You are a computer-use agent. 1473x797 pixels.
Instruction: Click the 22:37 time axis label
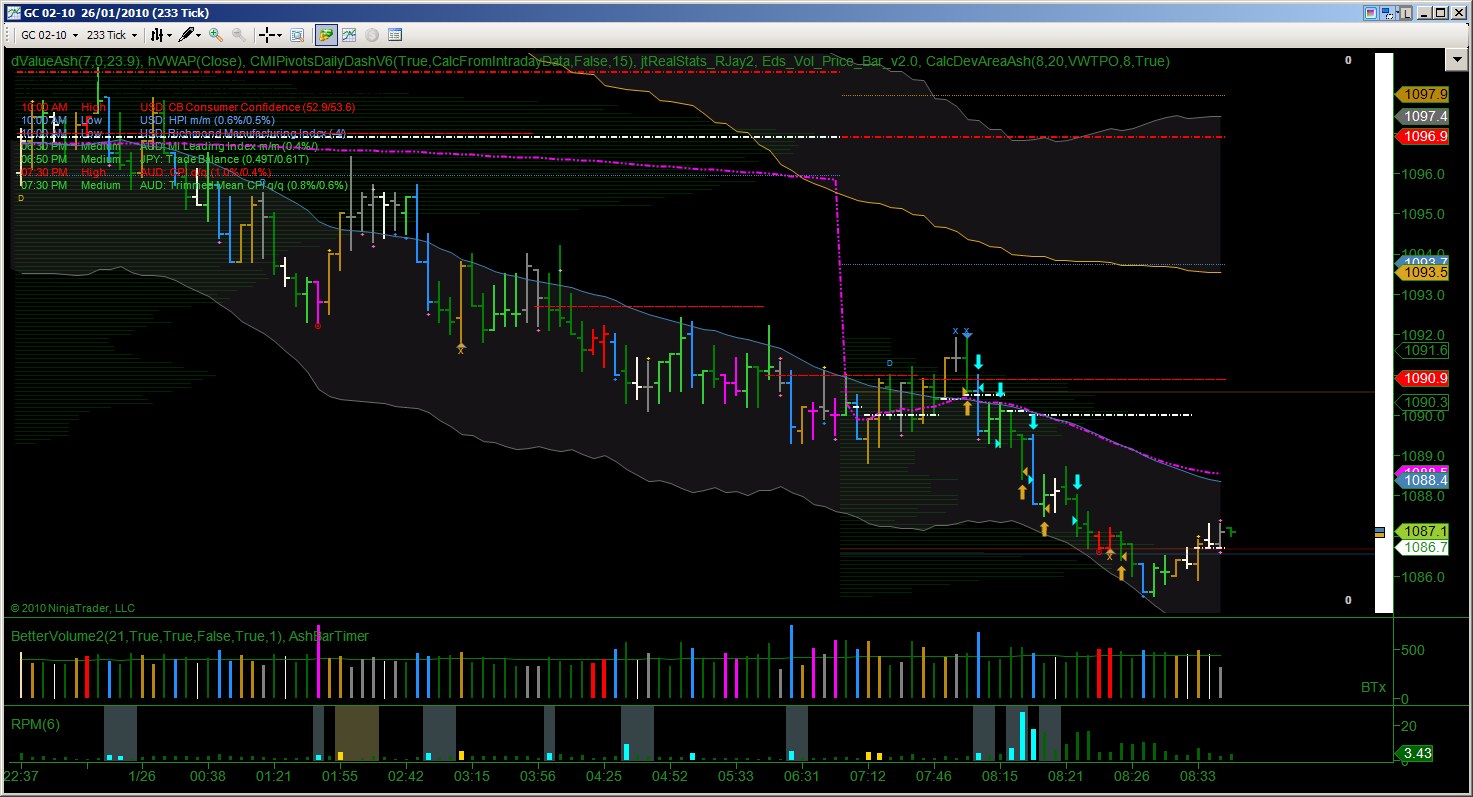pyautogui.click(x=21, y=776)
